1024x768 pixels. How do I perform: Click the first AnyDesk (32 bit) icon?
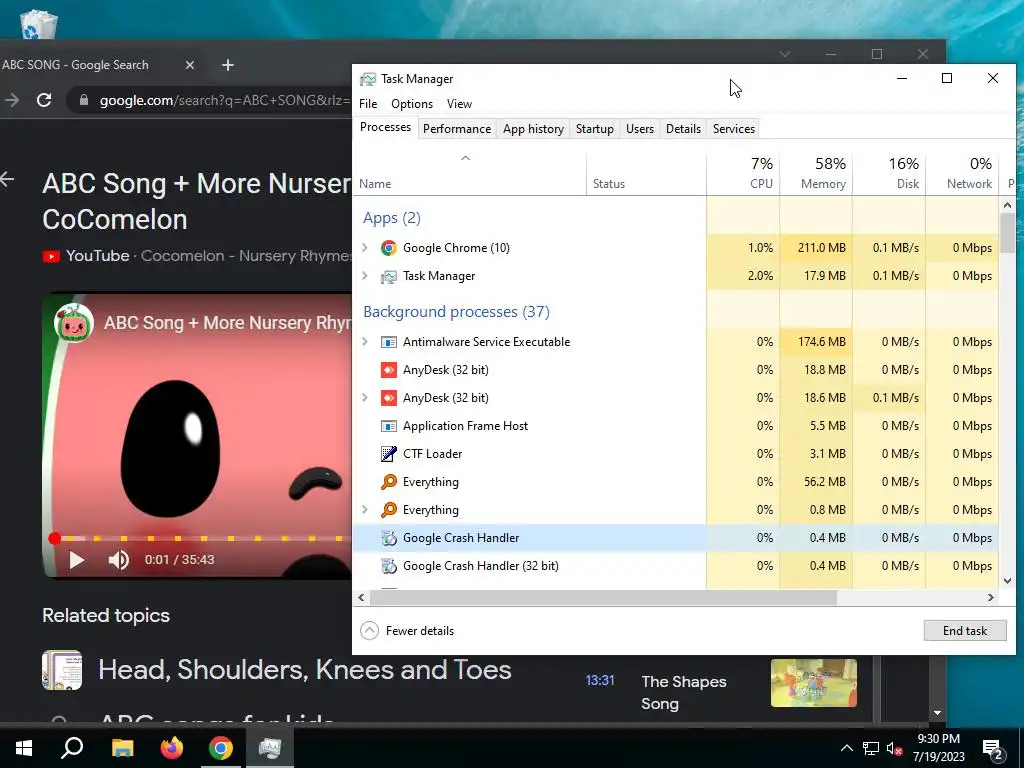point(389,370)
